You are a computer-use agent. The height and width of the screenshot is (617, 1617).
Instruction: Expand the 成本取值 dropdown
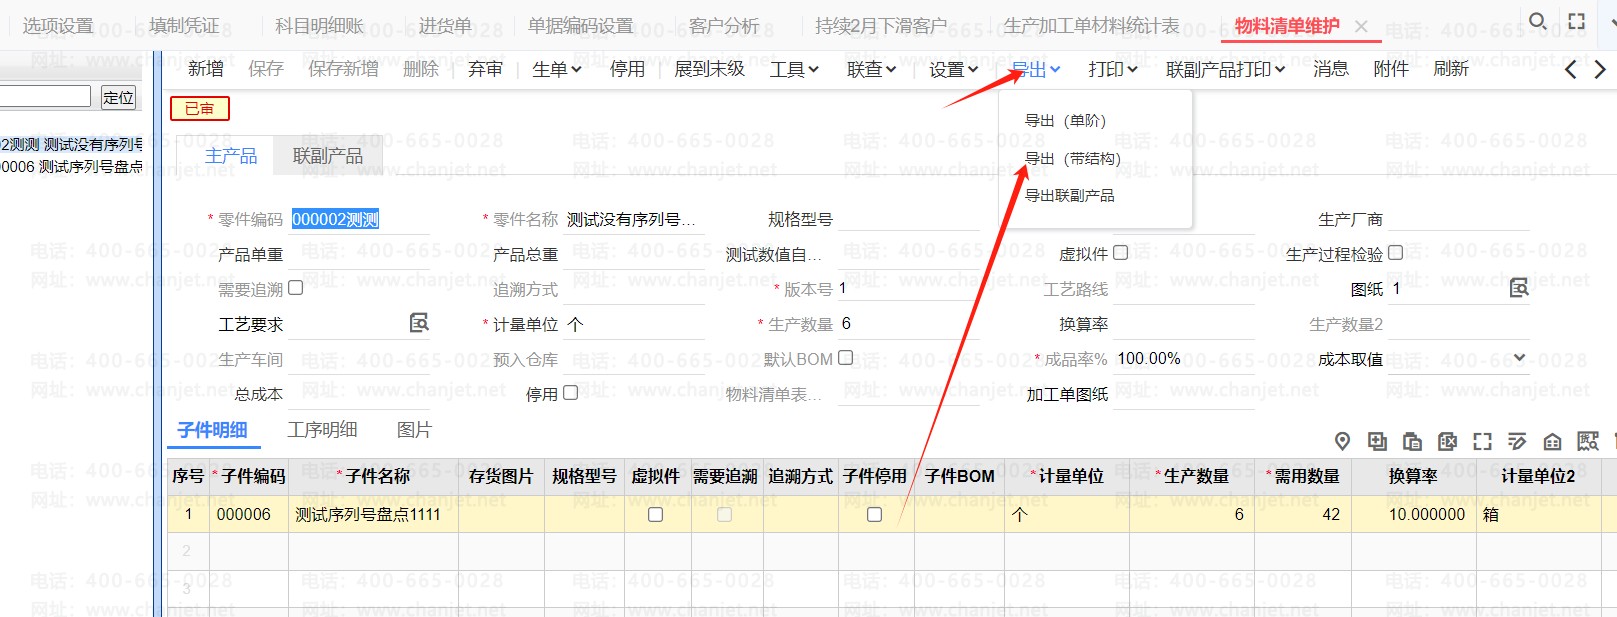point(1519,358)
